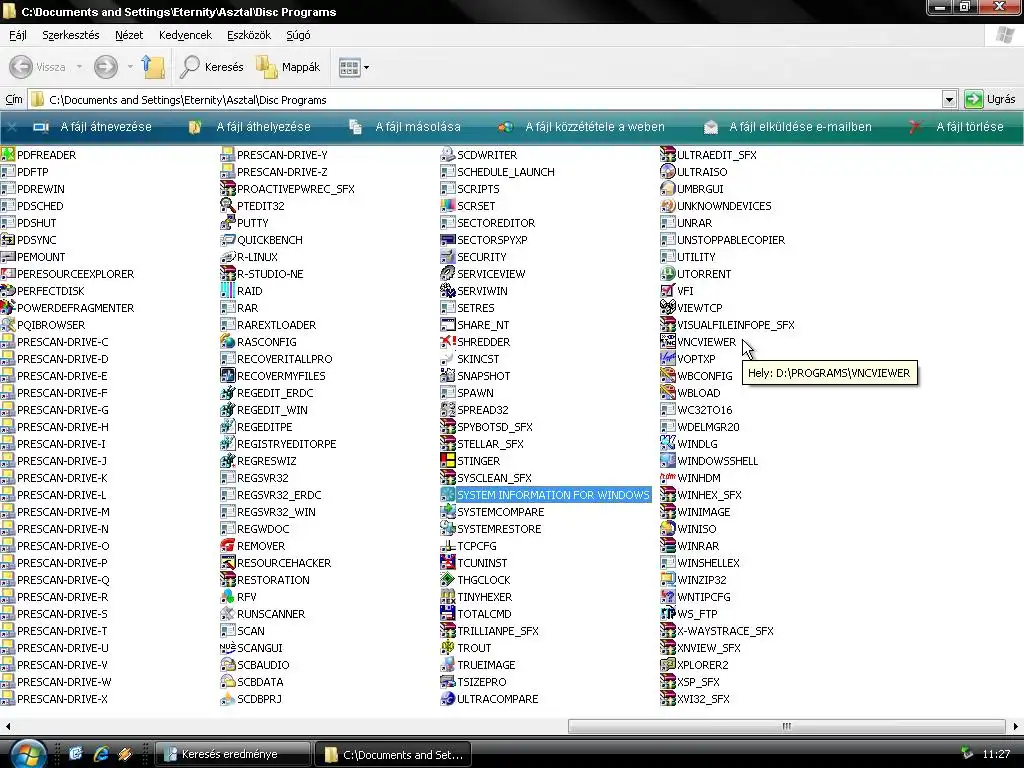Click the C:\Documents and Set... taskbar button
1024x768 pixels.
(x=393, y=754)
